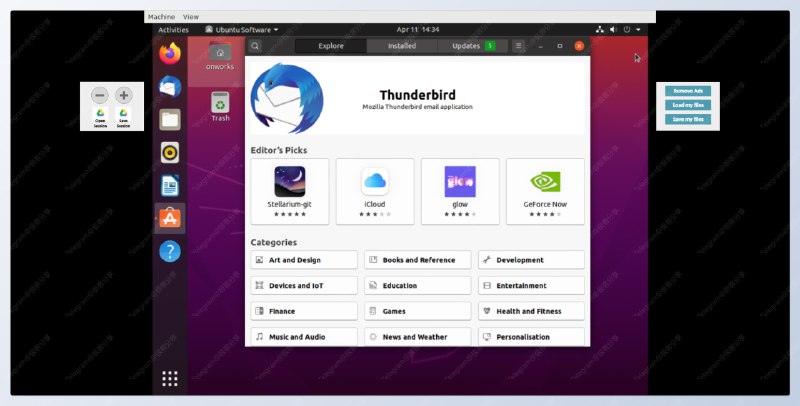Screen dimensions: 800x406
Task: Open the Machine menu
Action: [160, 17]
